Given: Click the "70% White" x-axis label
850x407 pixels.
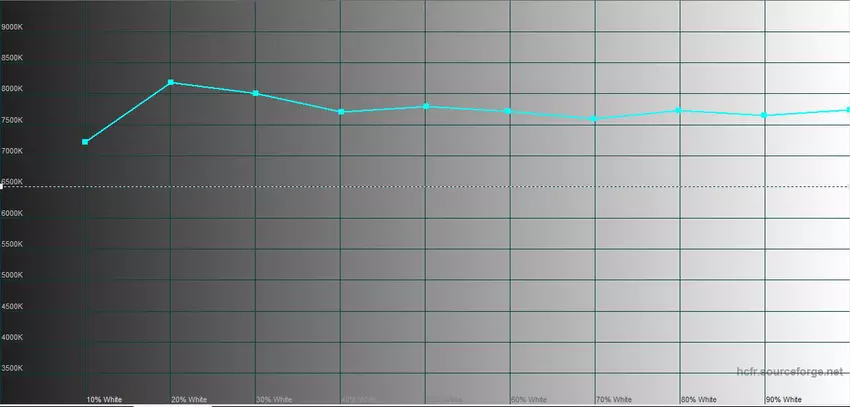Looking at the screenshot, I should click(614, 399).
